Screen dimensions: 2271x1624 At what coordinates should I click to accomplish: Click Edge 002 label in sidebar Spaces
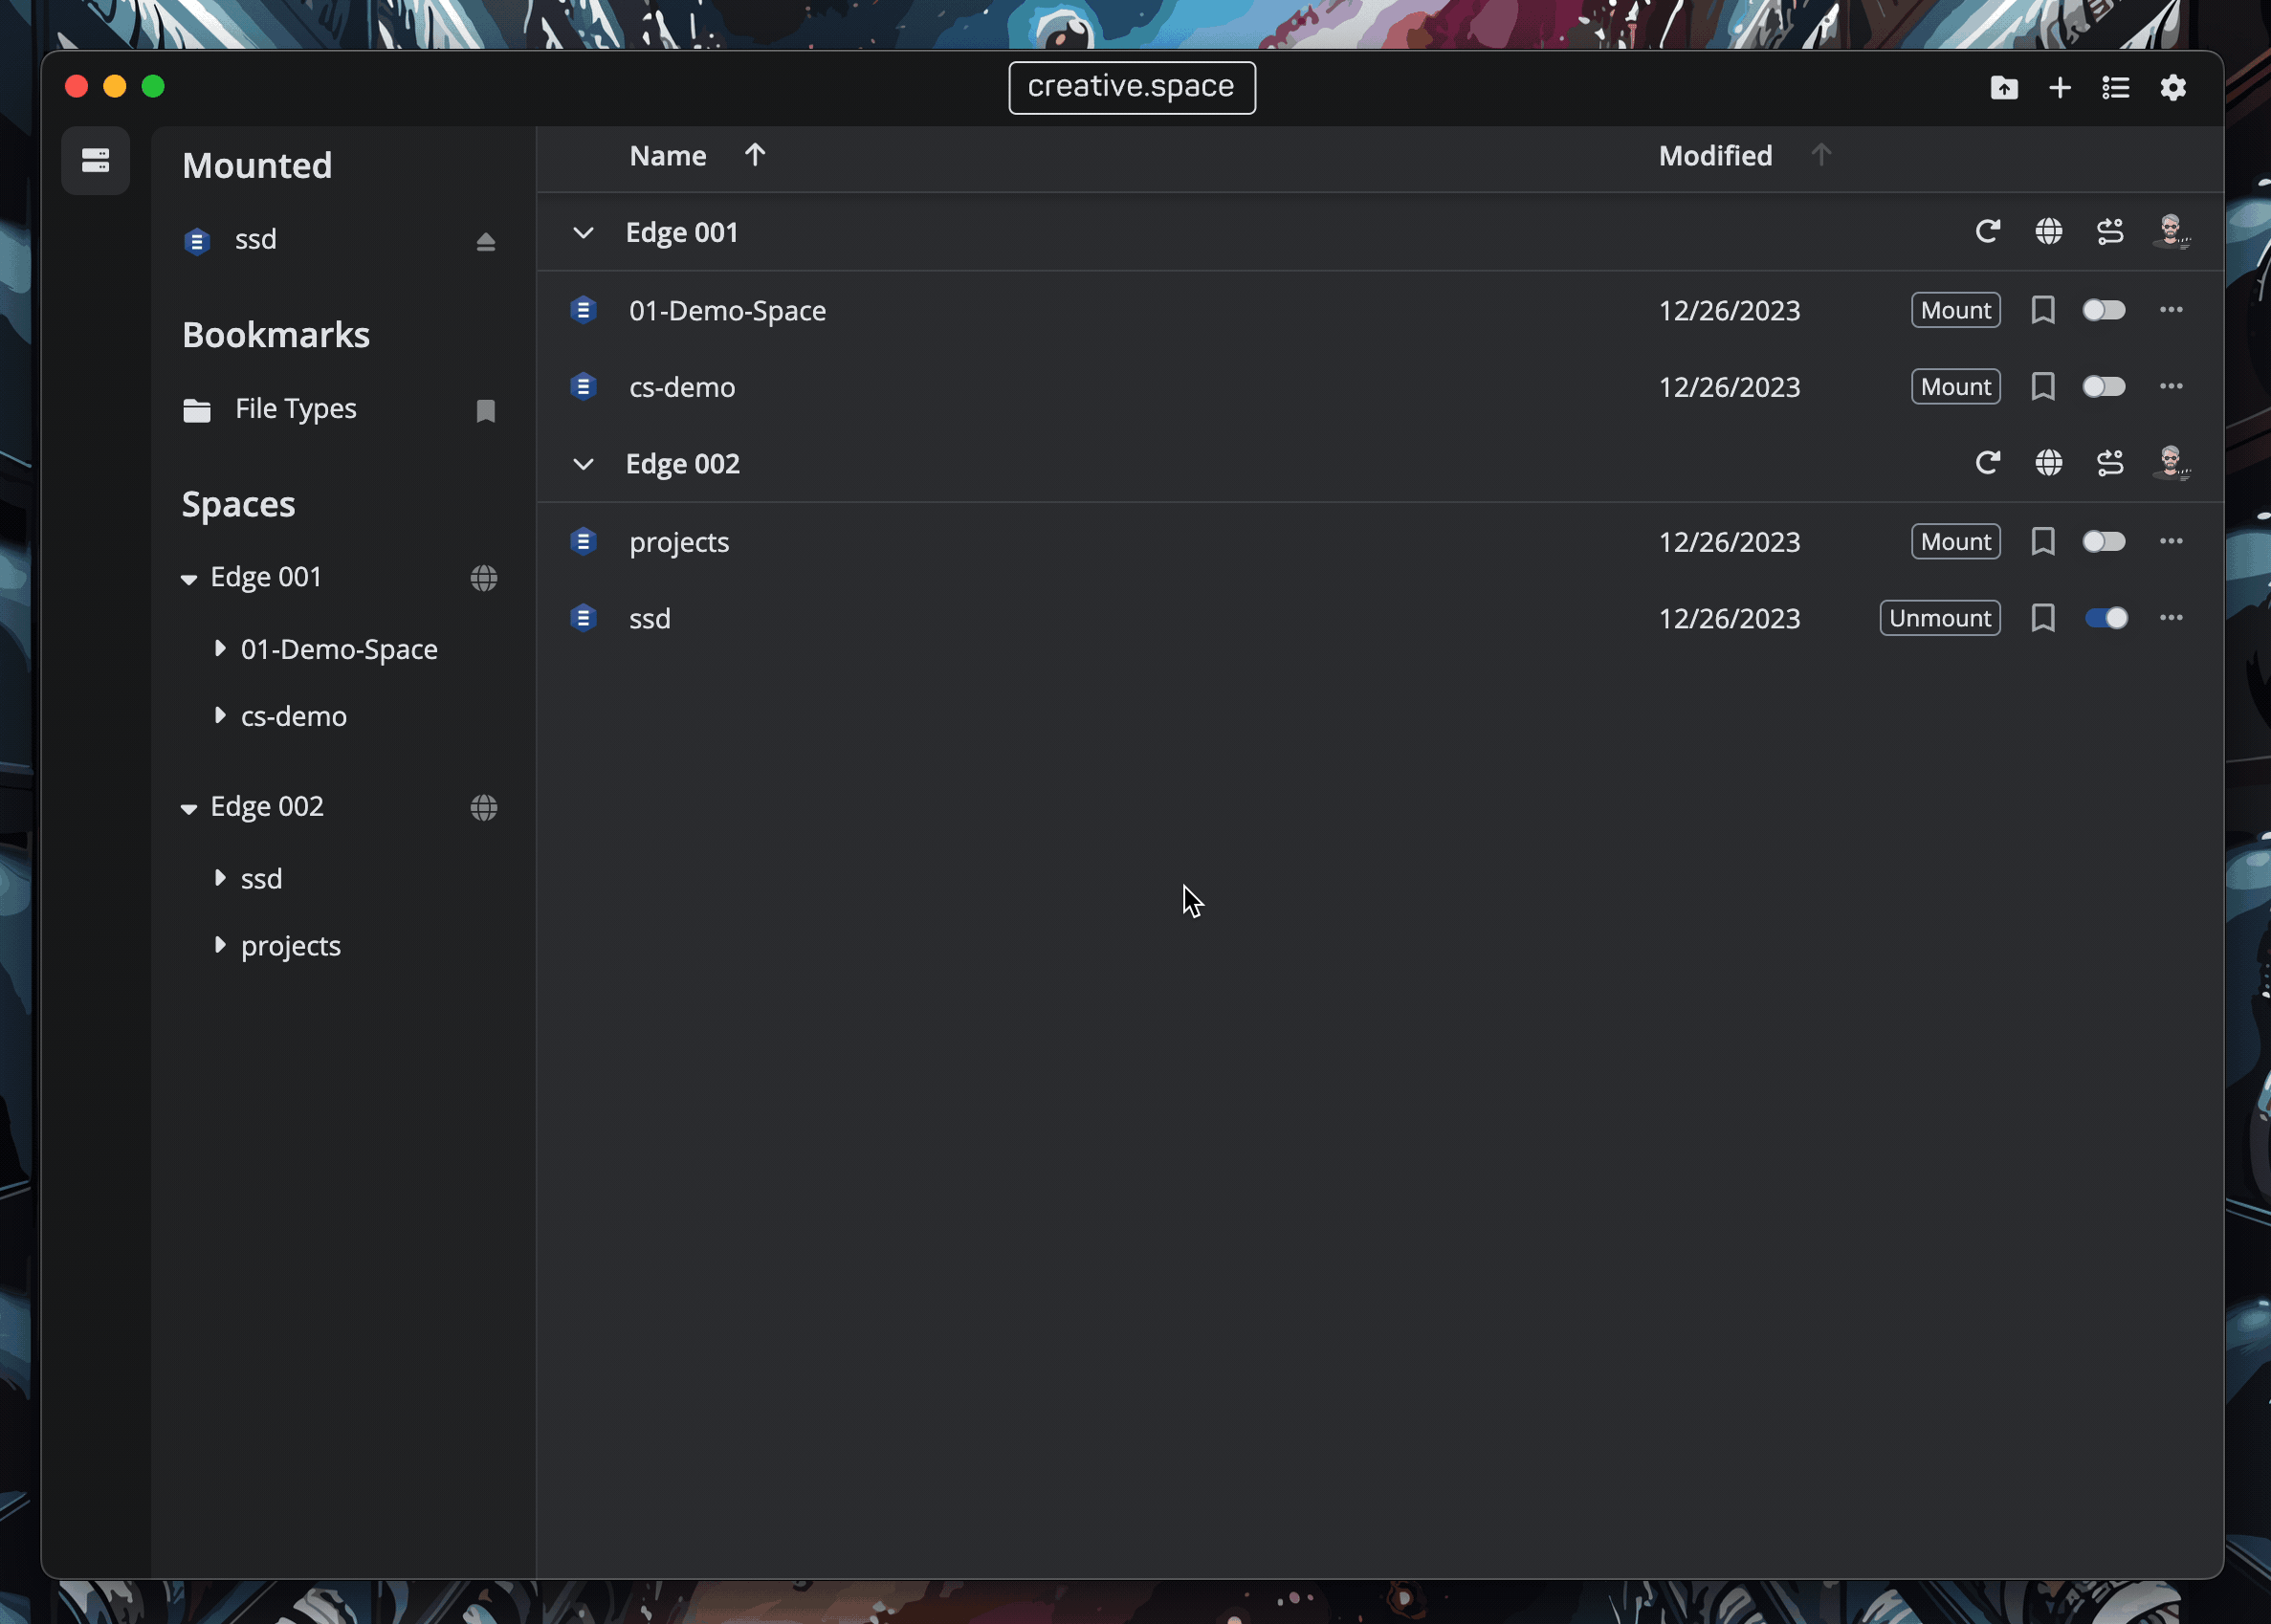pyautogui.click(x=267, y=806)
